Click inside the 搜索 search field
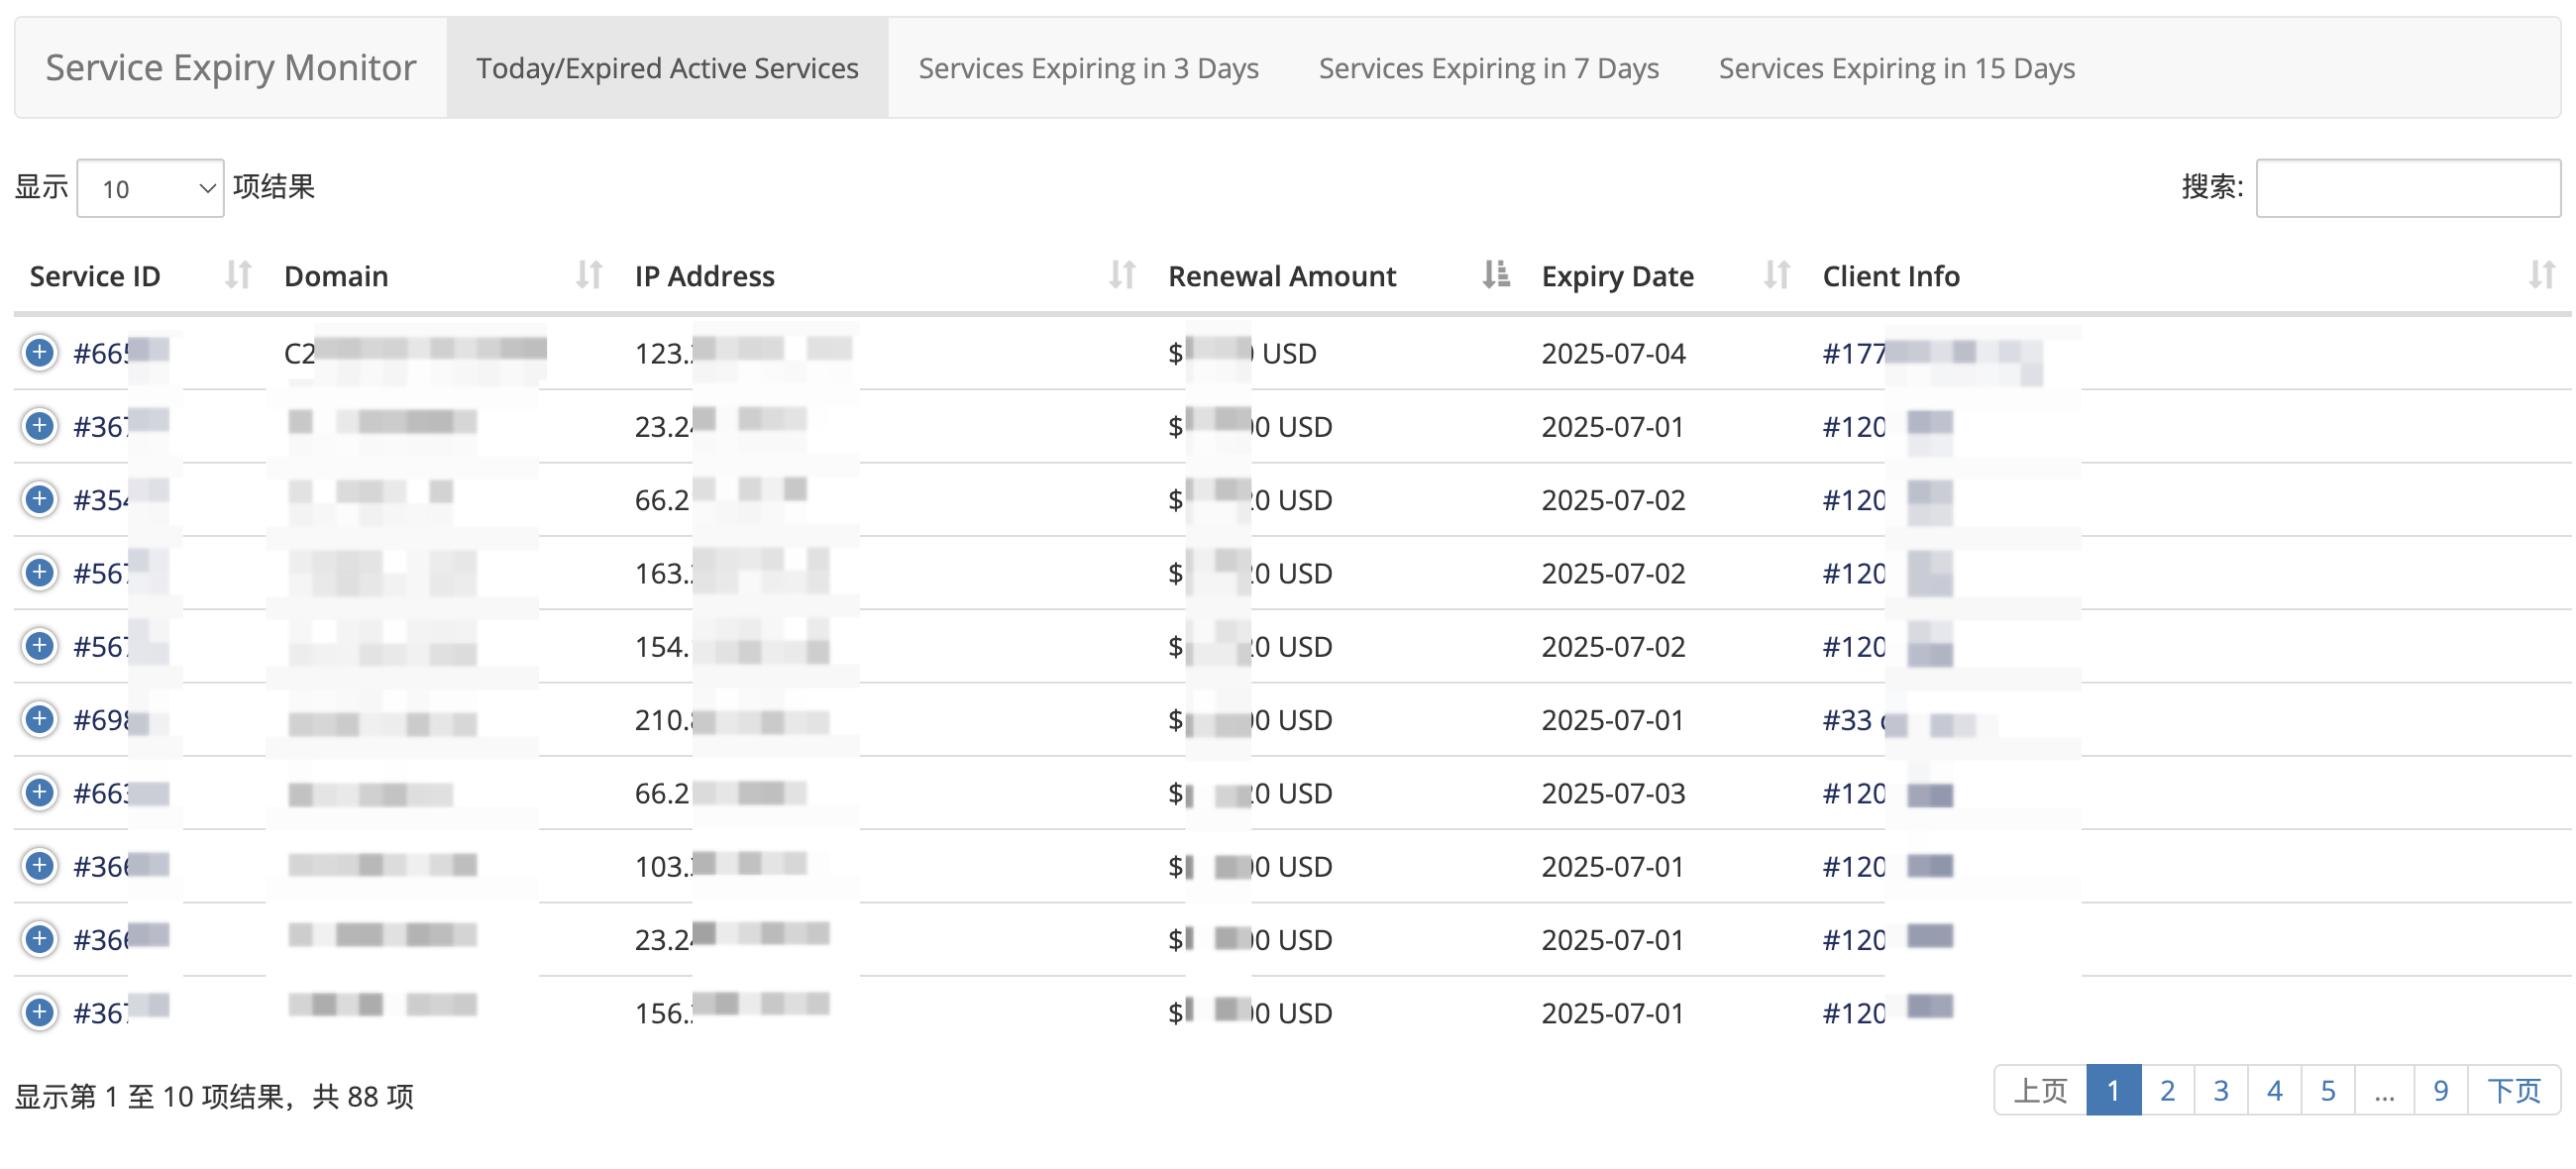The image size is (2576, 1169). pos(2407,188)
